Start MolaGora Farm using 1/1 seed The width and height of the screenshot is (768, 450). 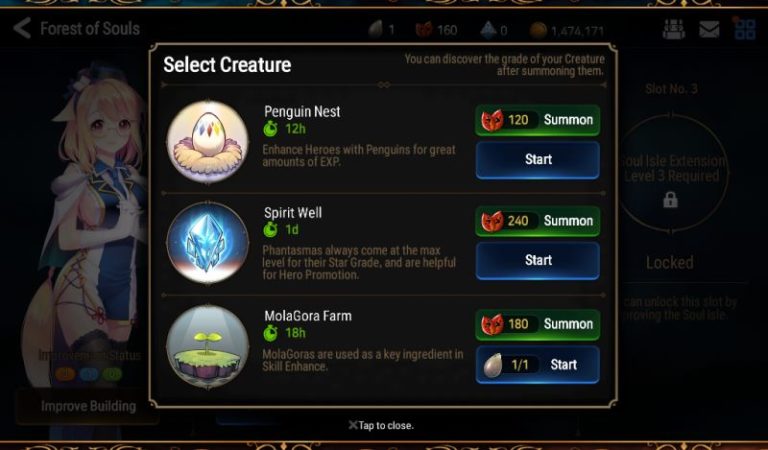537,365
